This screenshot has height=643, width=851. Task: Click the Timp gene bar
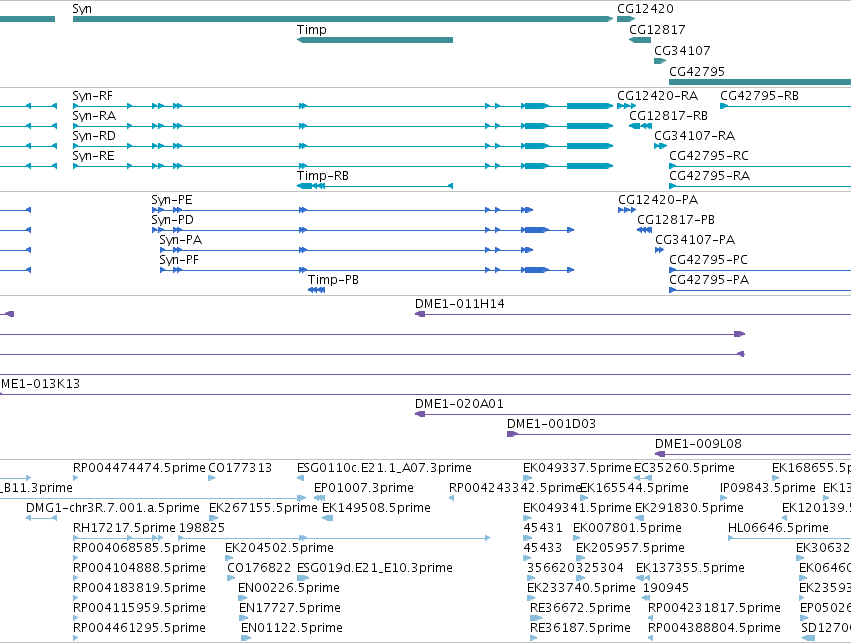pos(374,40)
